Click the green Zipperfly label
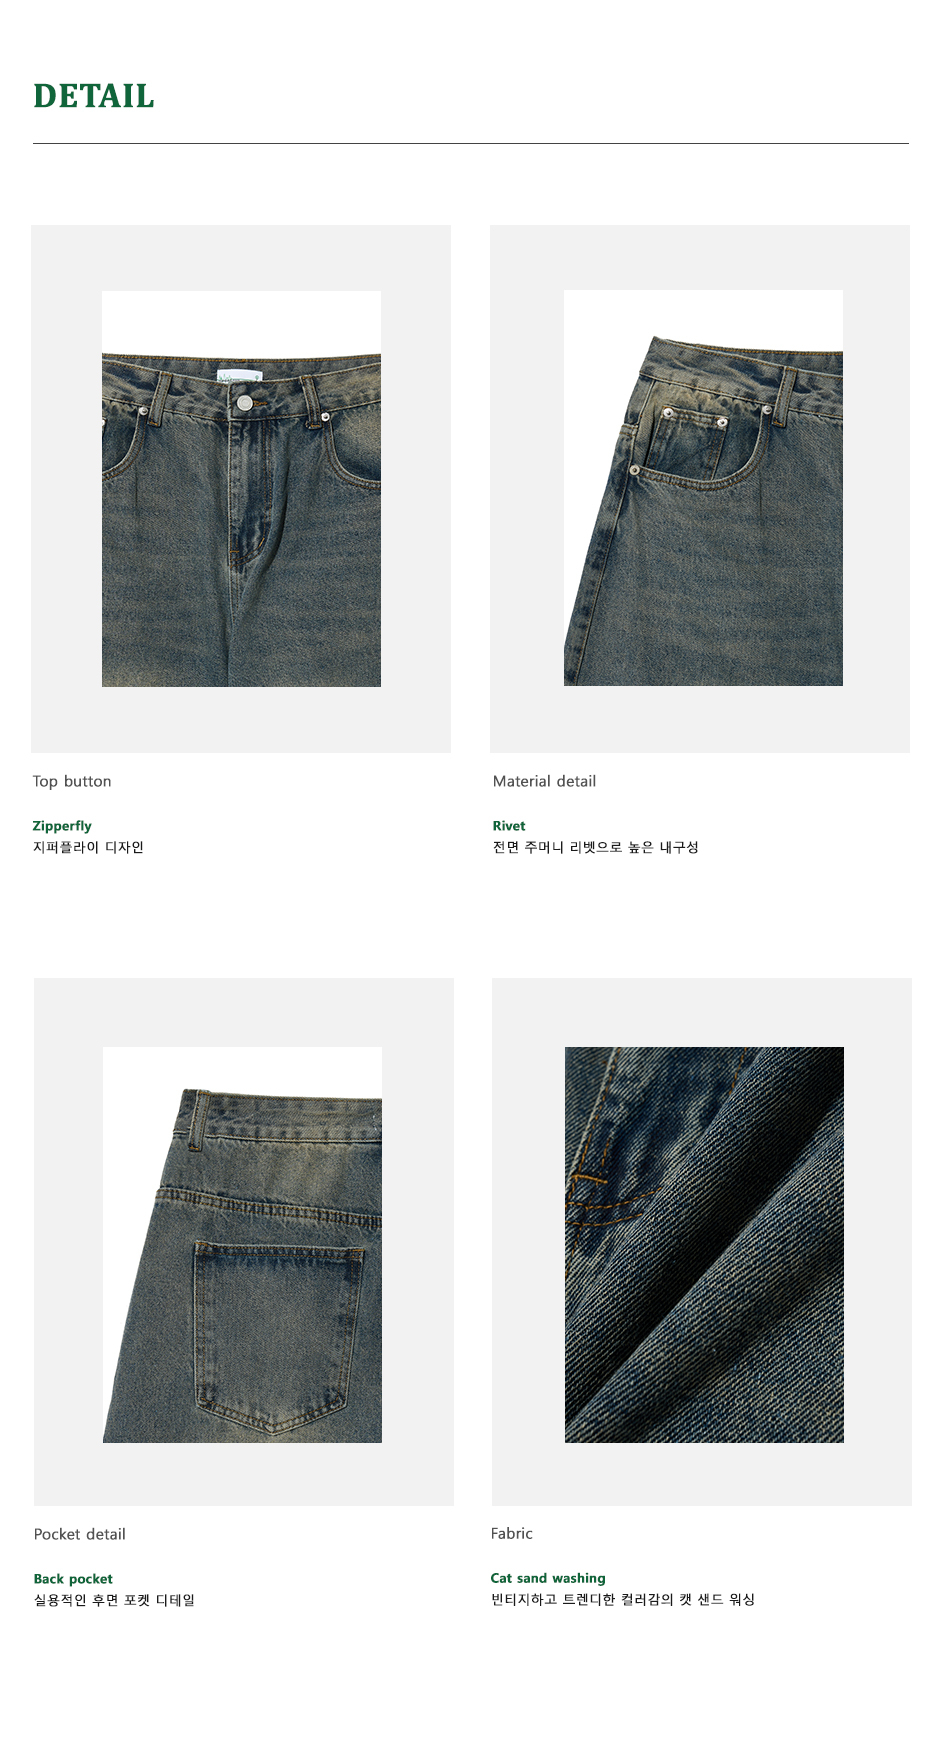This screenshot has height=1739, width=950. [x=62, y=826]
